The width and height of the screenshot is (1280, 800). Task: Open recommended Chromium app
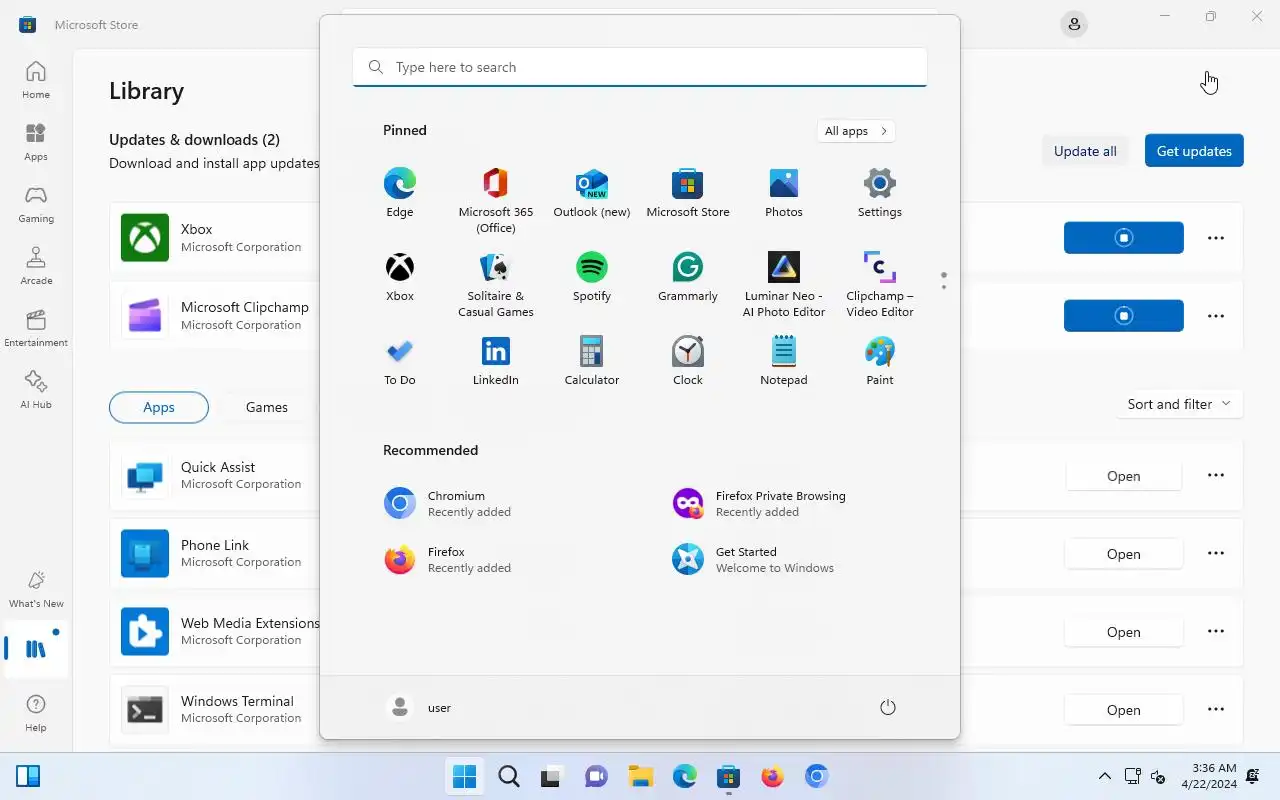495,503
